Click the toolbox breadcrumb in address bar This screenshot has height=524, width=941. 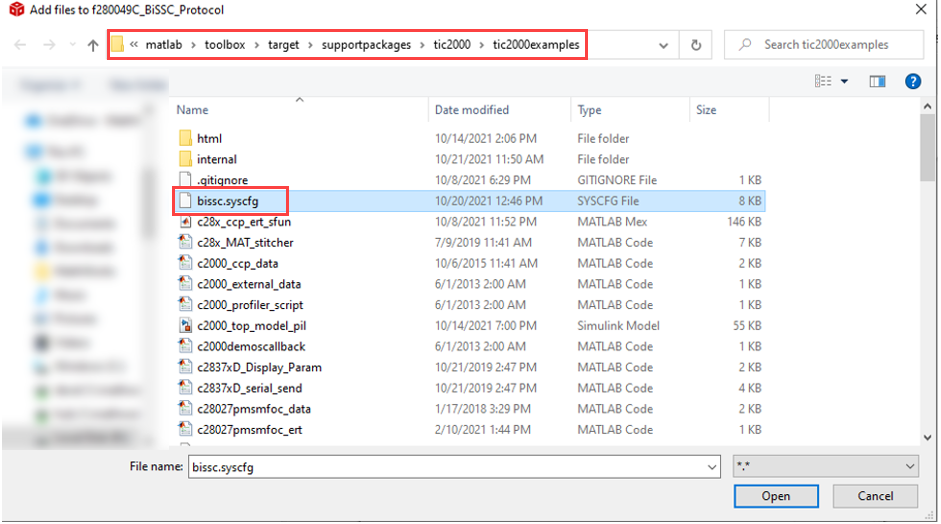pos(225,45)
